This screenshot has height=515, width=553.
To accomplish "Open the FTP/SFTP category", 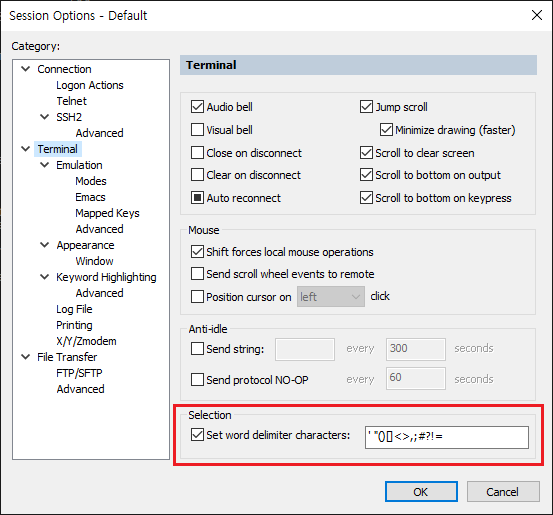I will point(79,373).
